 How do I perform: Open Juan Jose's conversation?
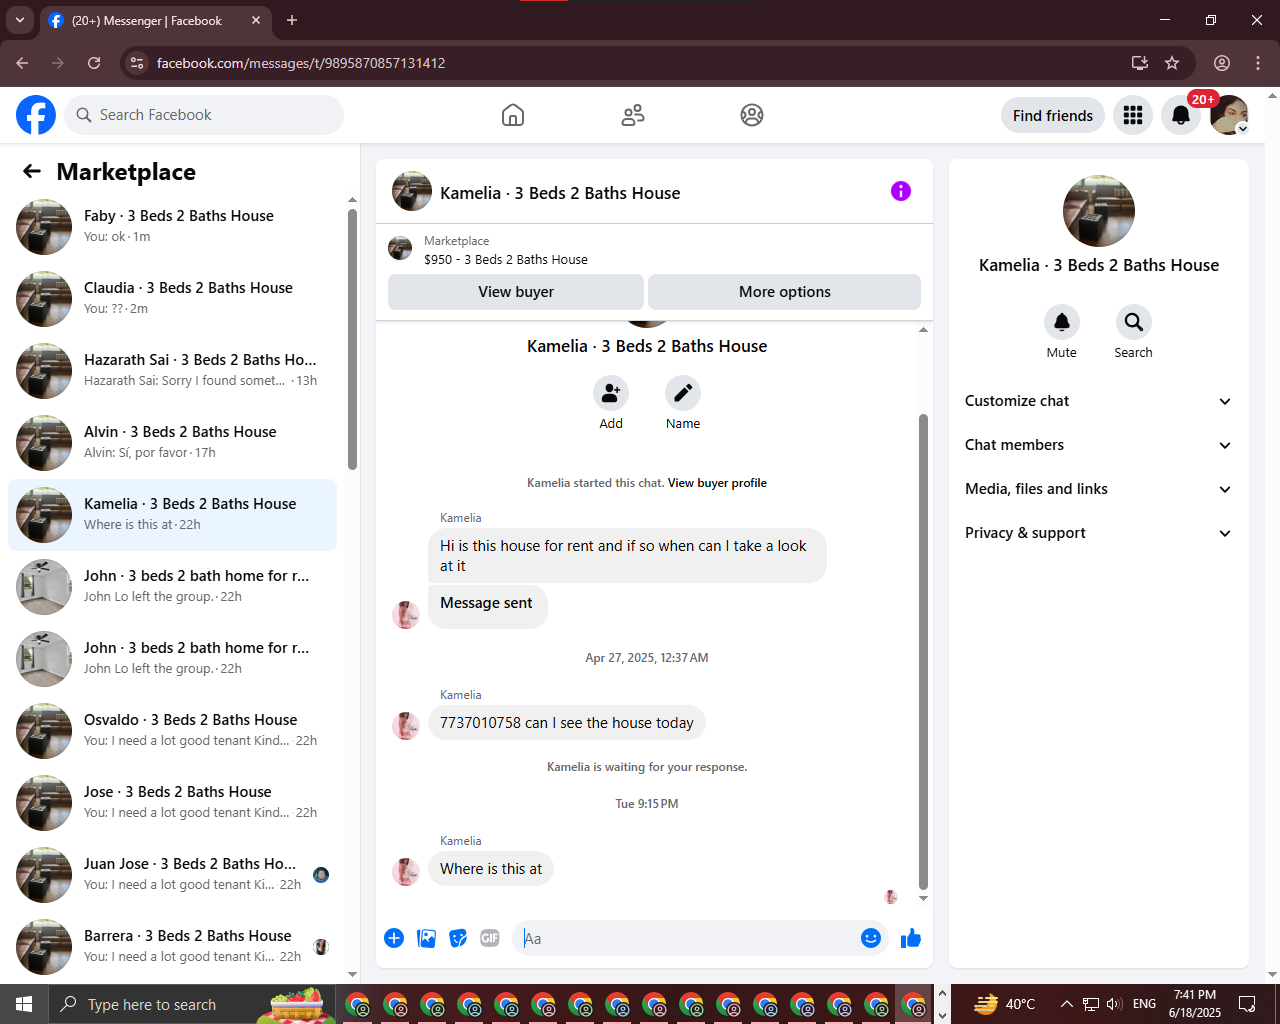point(173,875)
